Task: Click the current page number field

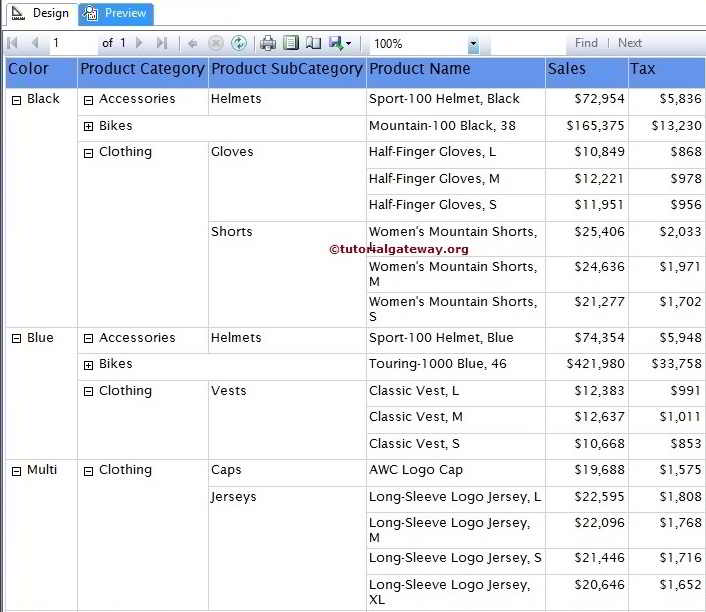Action: click(73, 43)
